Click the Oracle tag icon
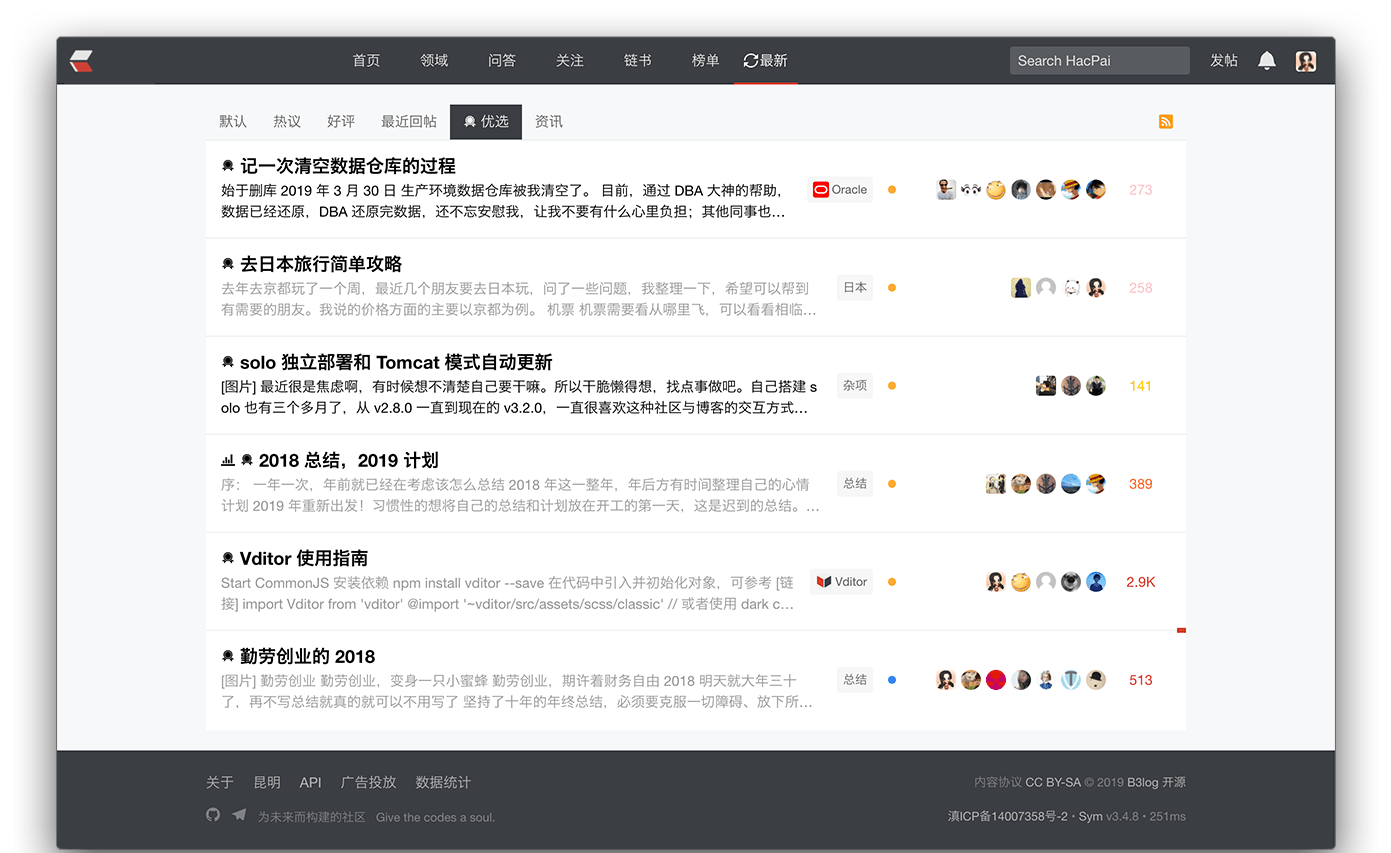The height and width of the screenshot is (853, 1391). click(x=821, y=190)
